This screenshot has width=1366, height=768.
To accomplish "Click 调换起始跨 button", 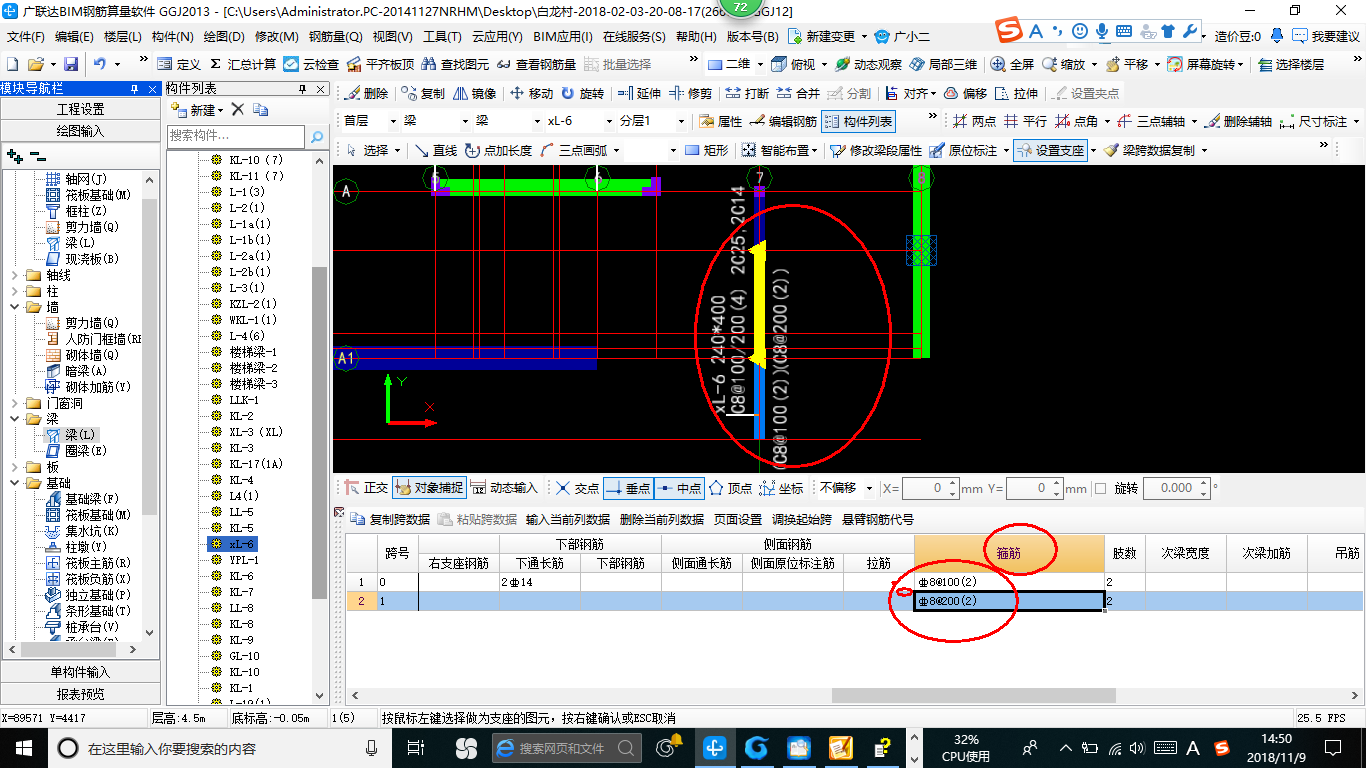I will point(802,520).
